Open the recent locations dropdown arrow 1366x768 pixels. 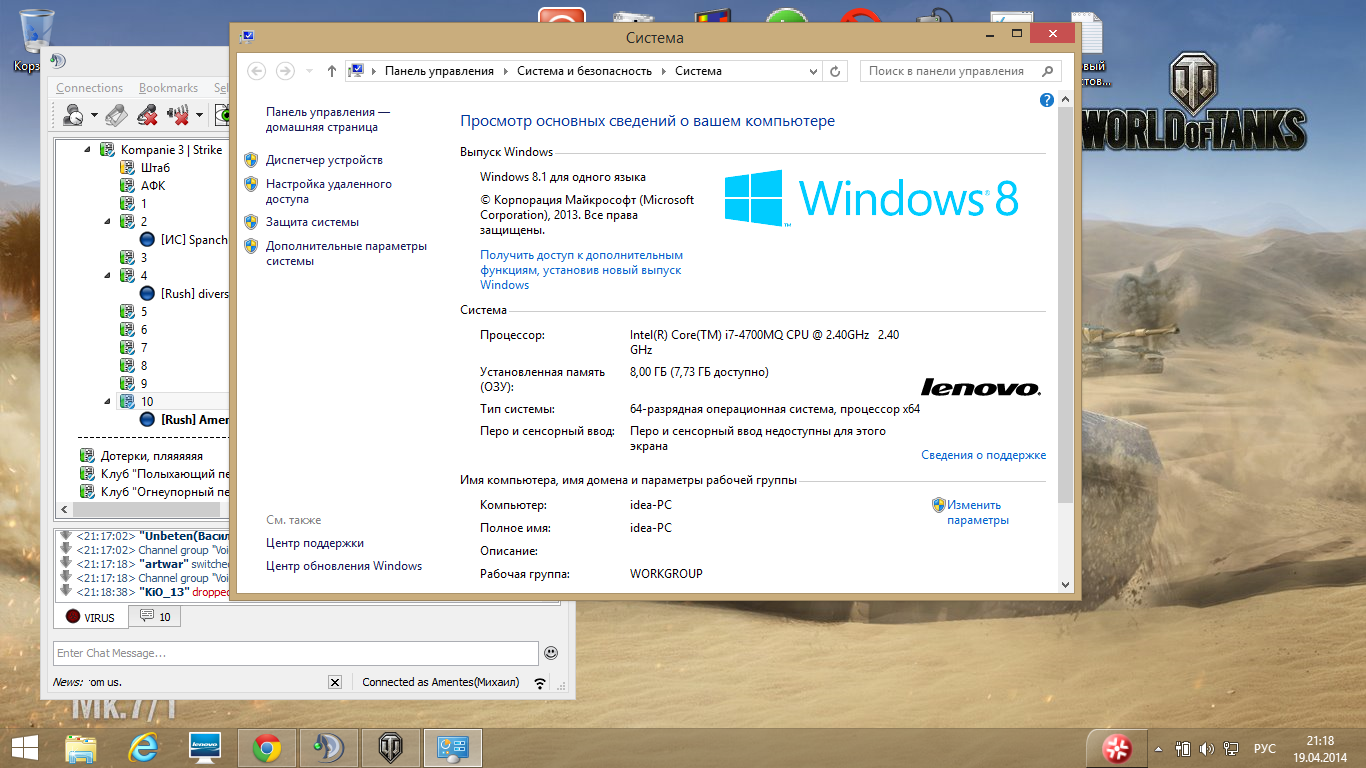click(x=308, y=71)
